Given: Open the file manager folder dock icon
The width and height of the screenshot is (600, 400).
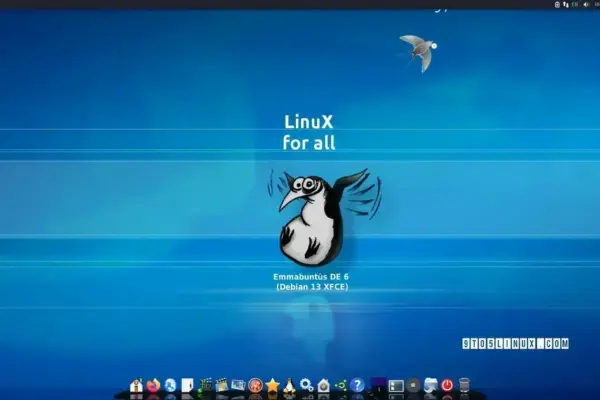Looking at the screenshot, I should tap(430, 385).
